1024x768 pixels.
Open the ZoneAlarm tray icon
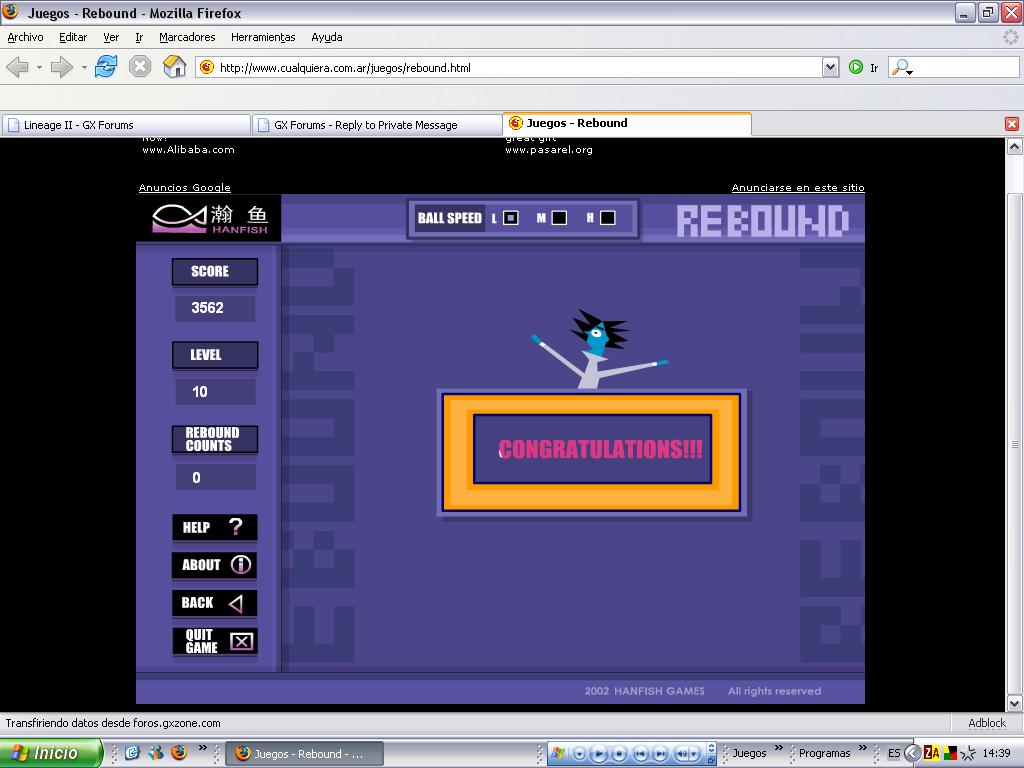pyautogui.click(x=932, y=753)
